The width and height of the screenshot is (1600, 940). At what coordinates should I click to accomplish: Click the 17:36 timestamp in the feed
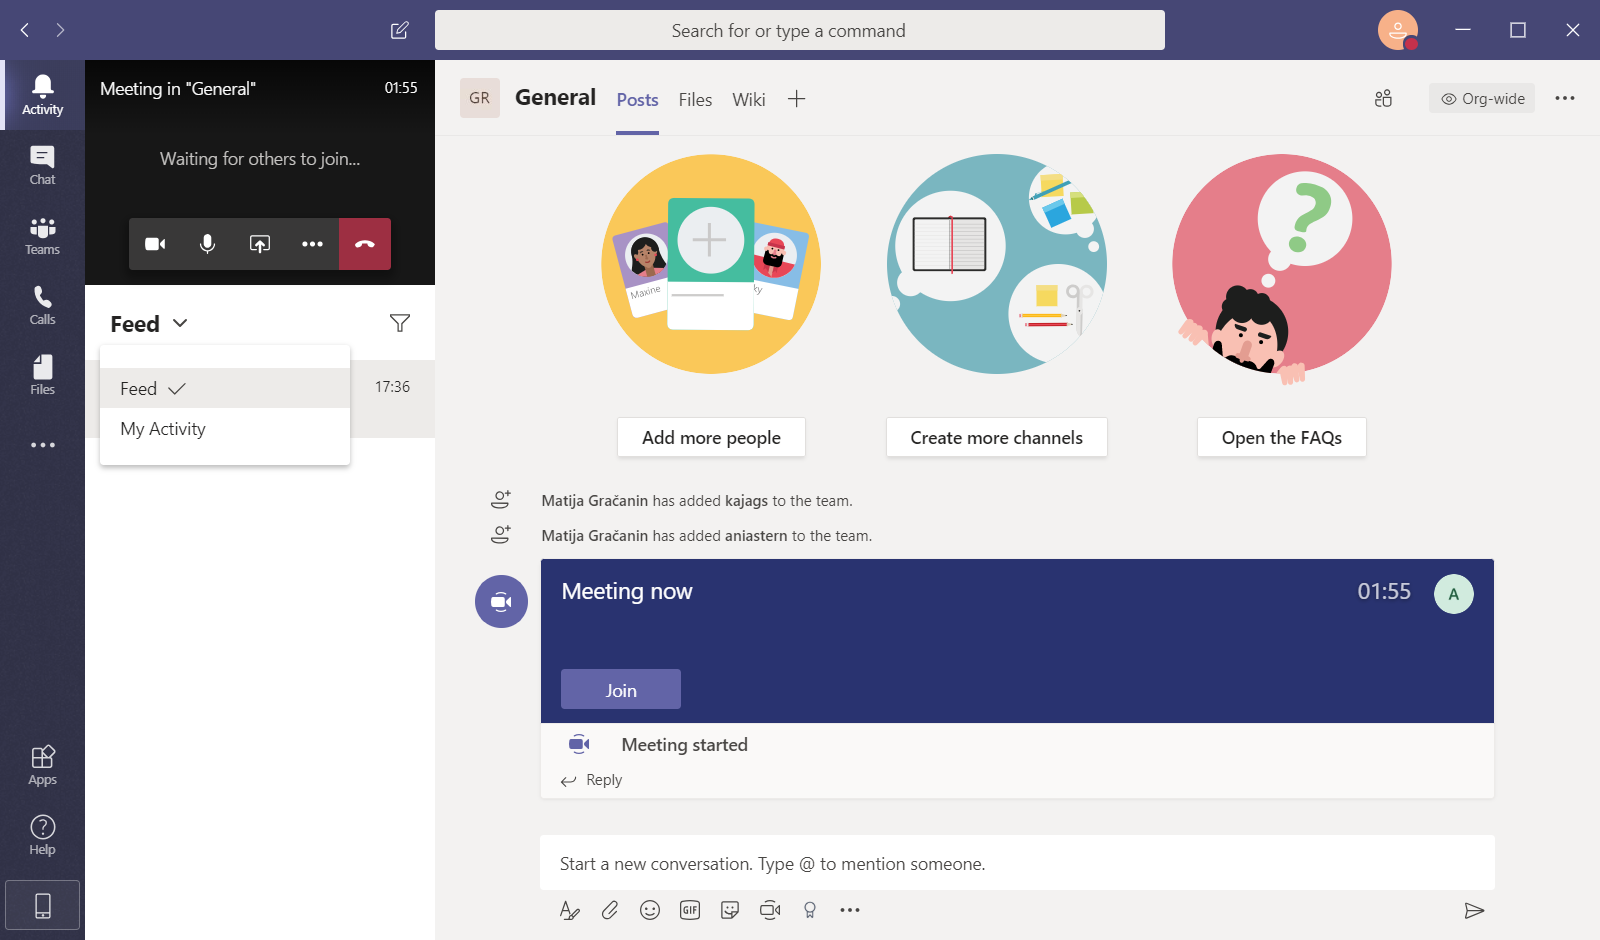pos(392,387)
